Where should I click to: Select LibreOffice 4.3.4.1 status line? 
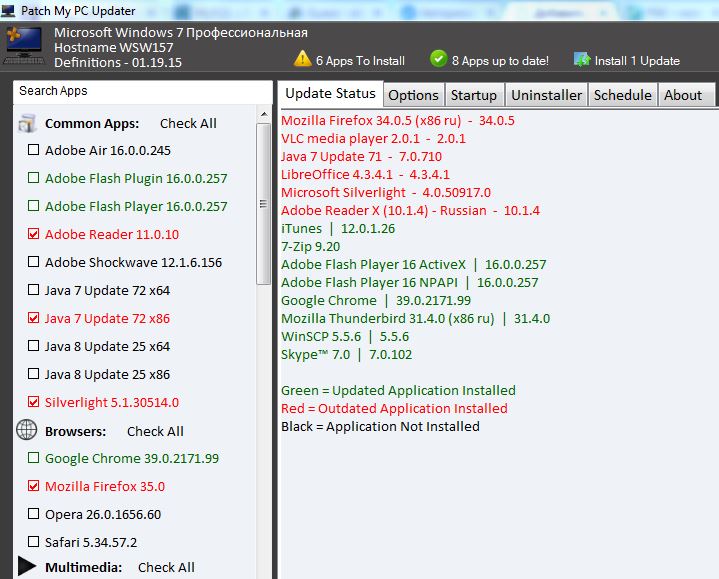365,174
